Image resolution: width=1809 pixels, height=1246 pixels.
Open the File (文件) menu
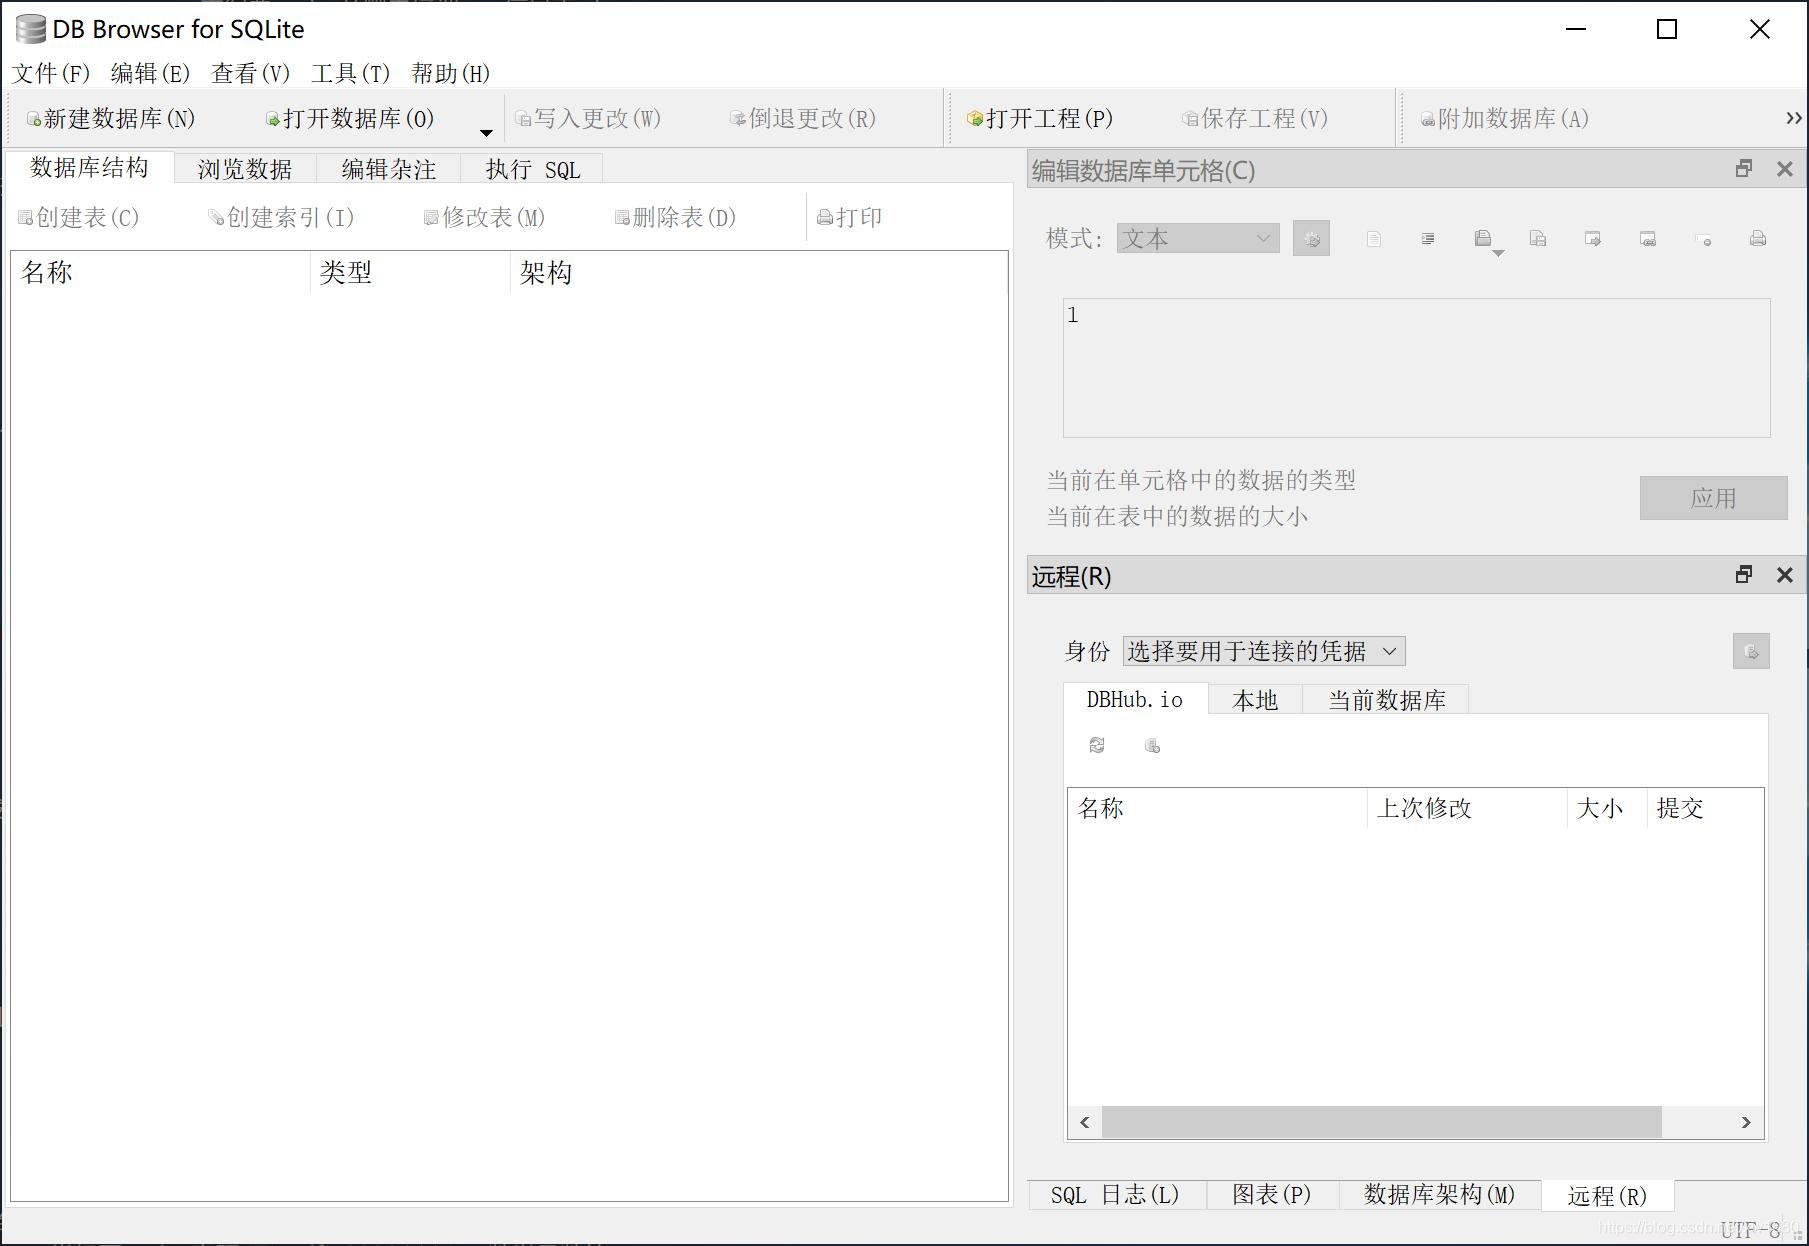click(x=51, y=74)
